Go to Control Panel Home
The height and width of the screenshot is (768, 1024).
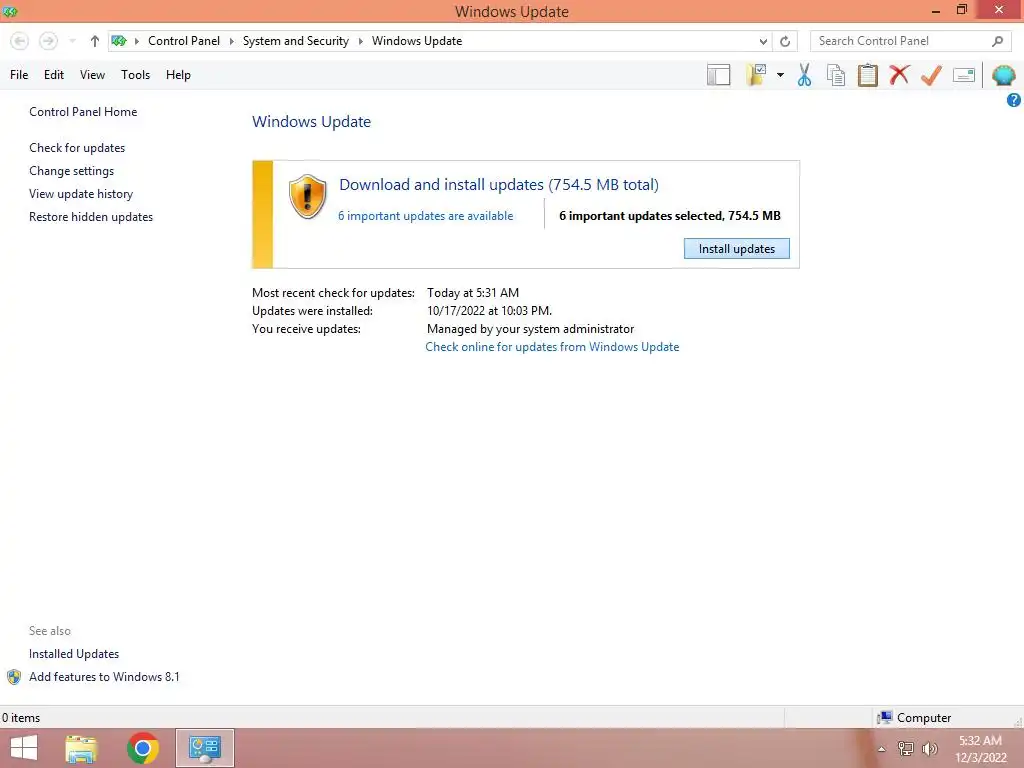[x=83, y=112]
